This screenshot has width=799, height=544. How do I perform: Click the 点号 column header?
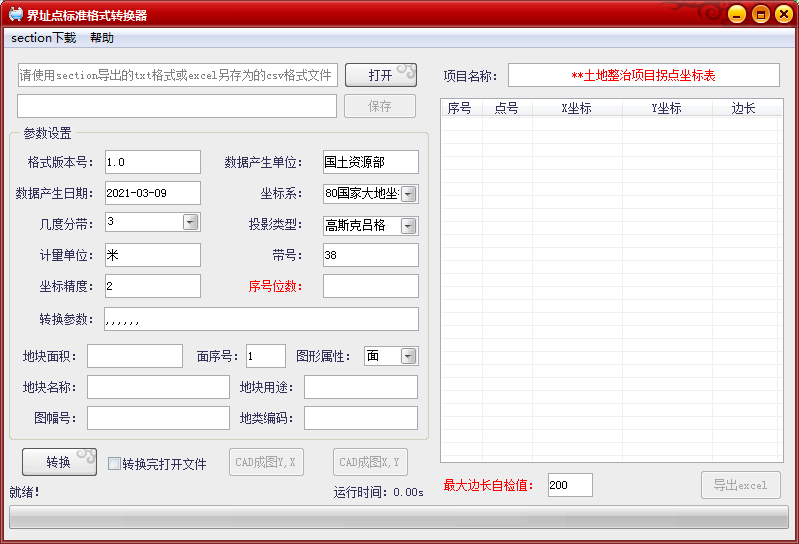coord(507,108)
